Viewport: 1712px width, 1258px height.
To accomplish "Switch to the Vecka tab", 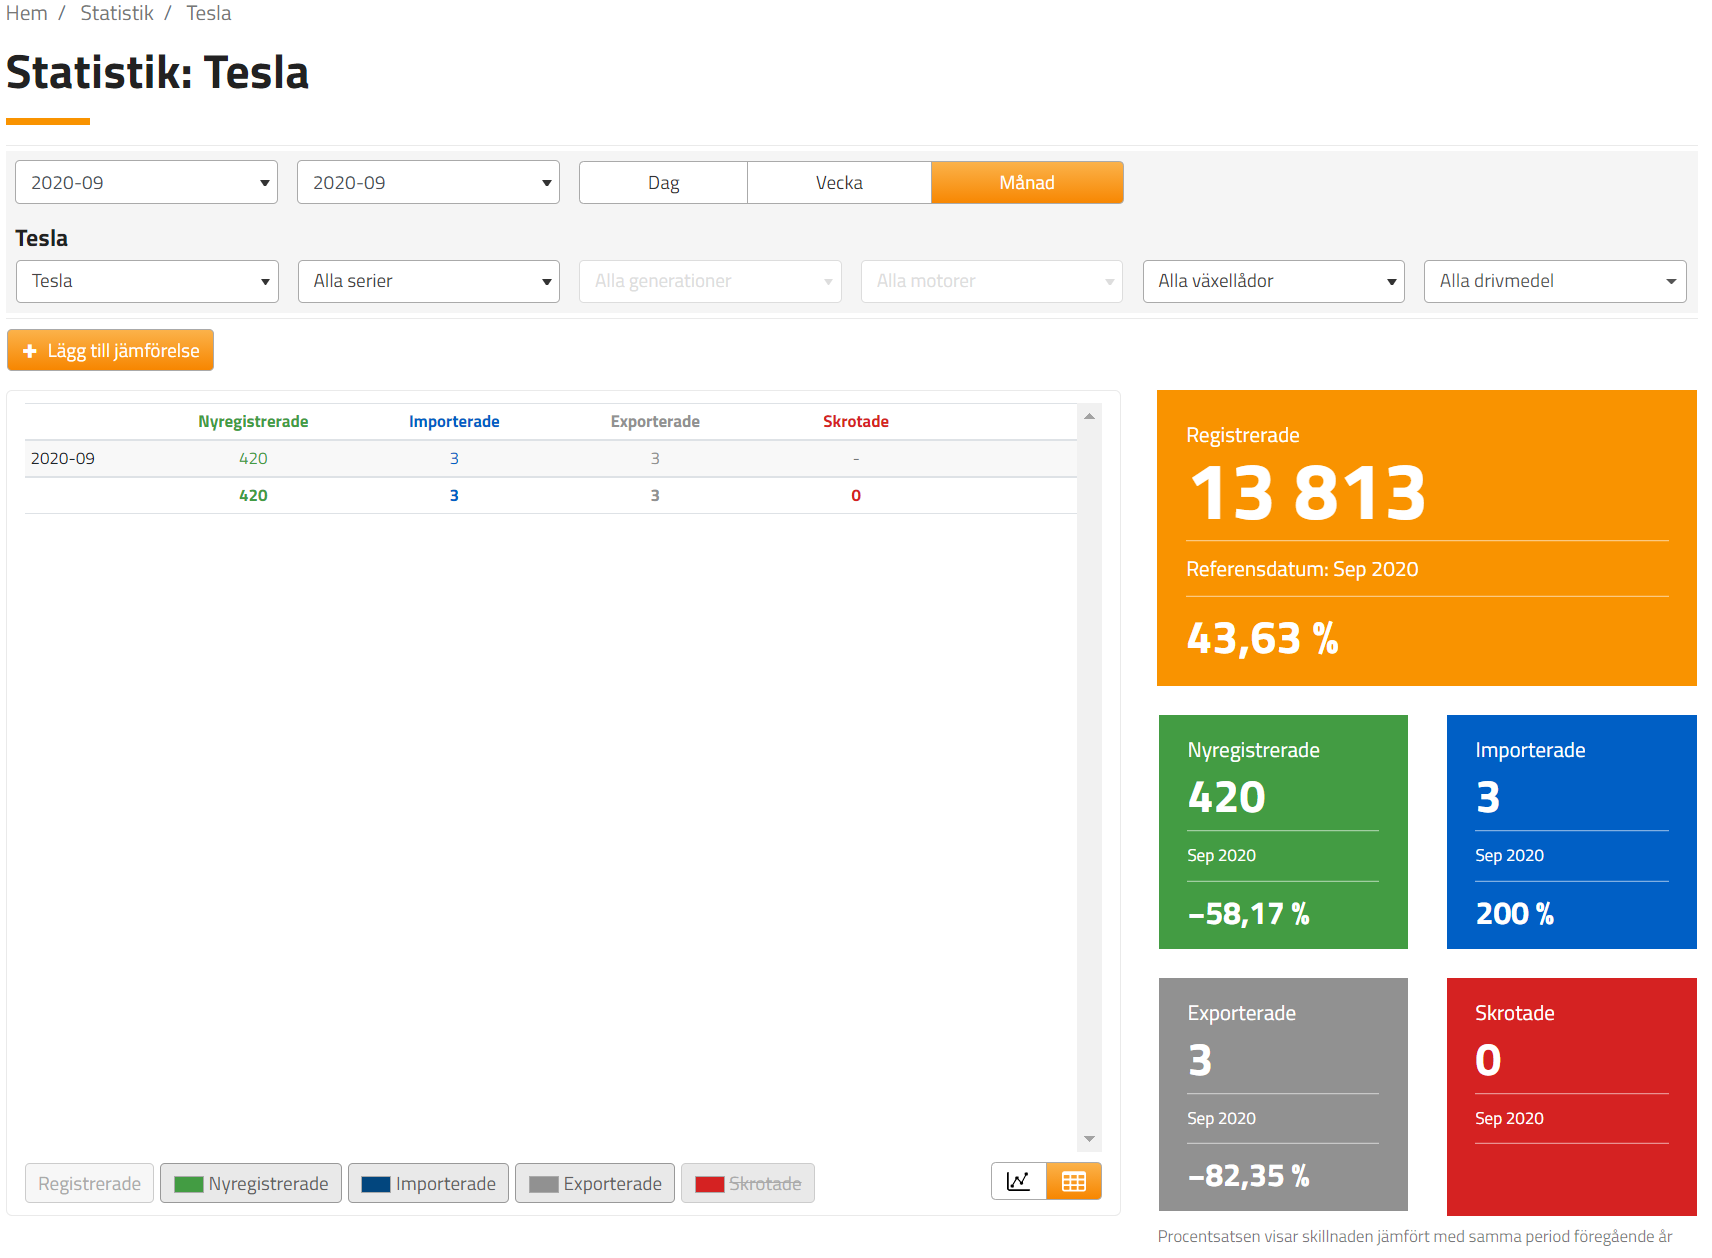I will click(x=839, y=182).
